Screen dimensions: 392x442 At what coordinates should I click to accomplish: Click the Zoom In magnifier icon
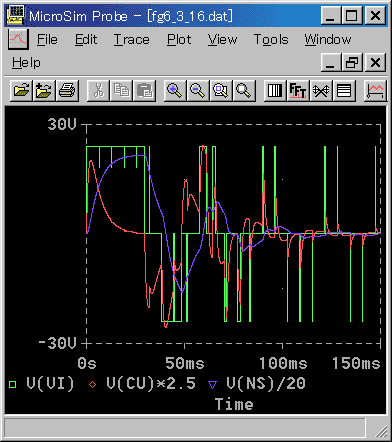click(175, 90)
